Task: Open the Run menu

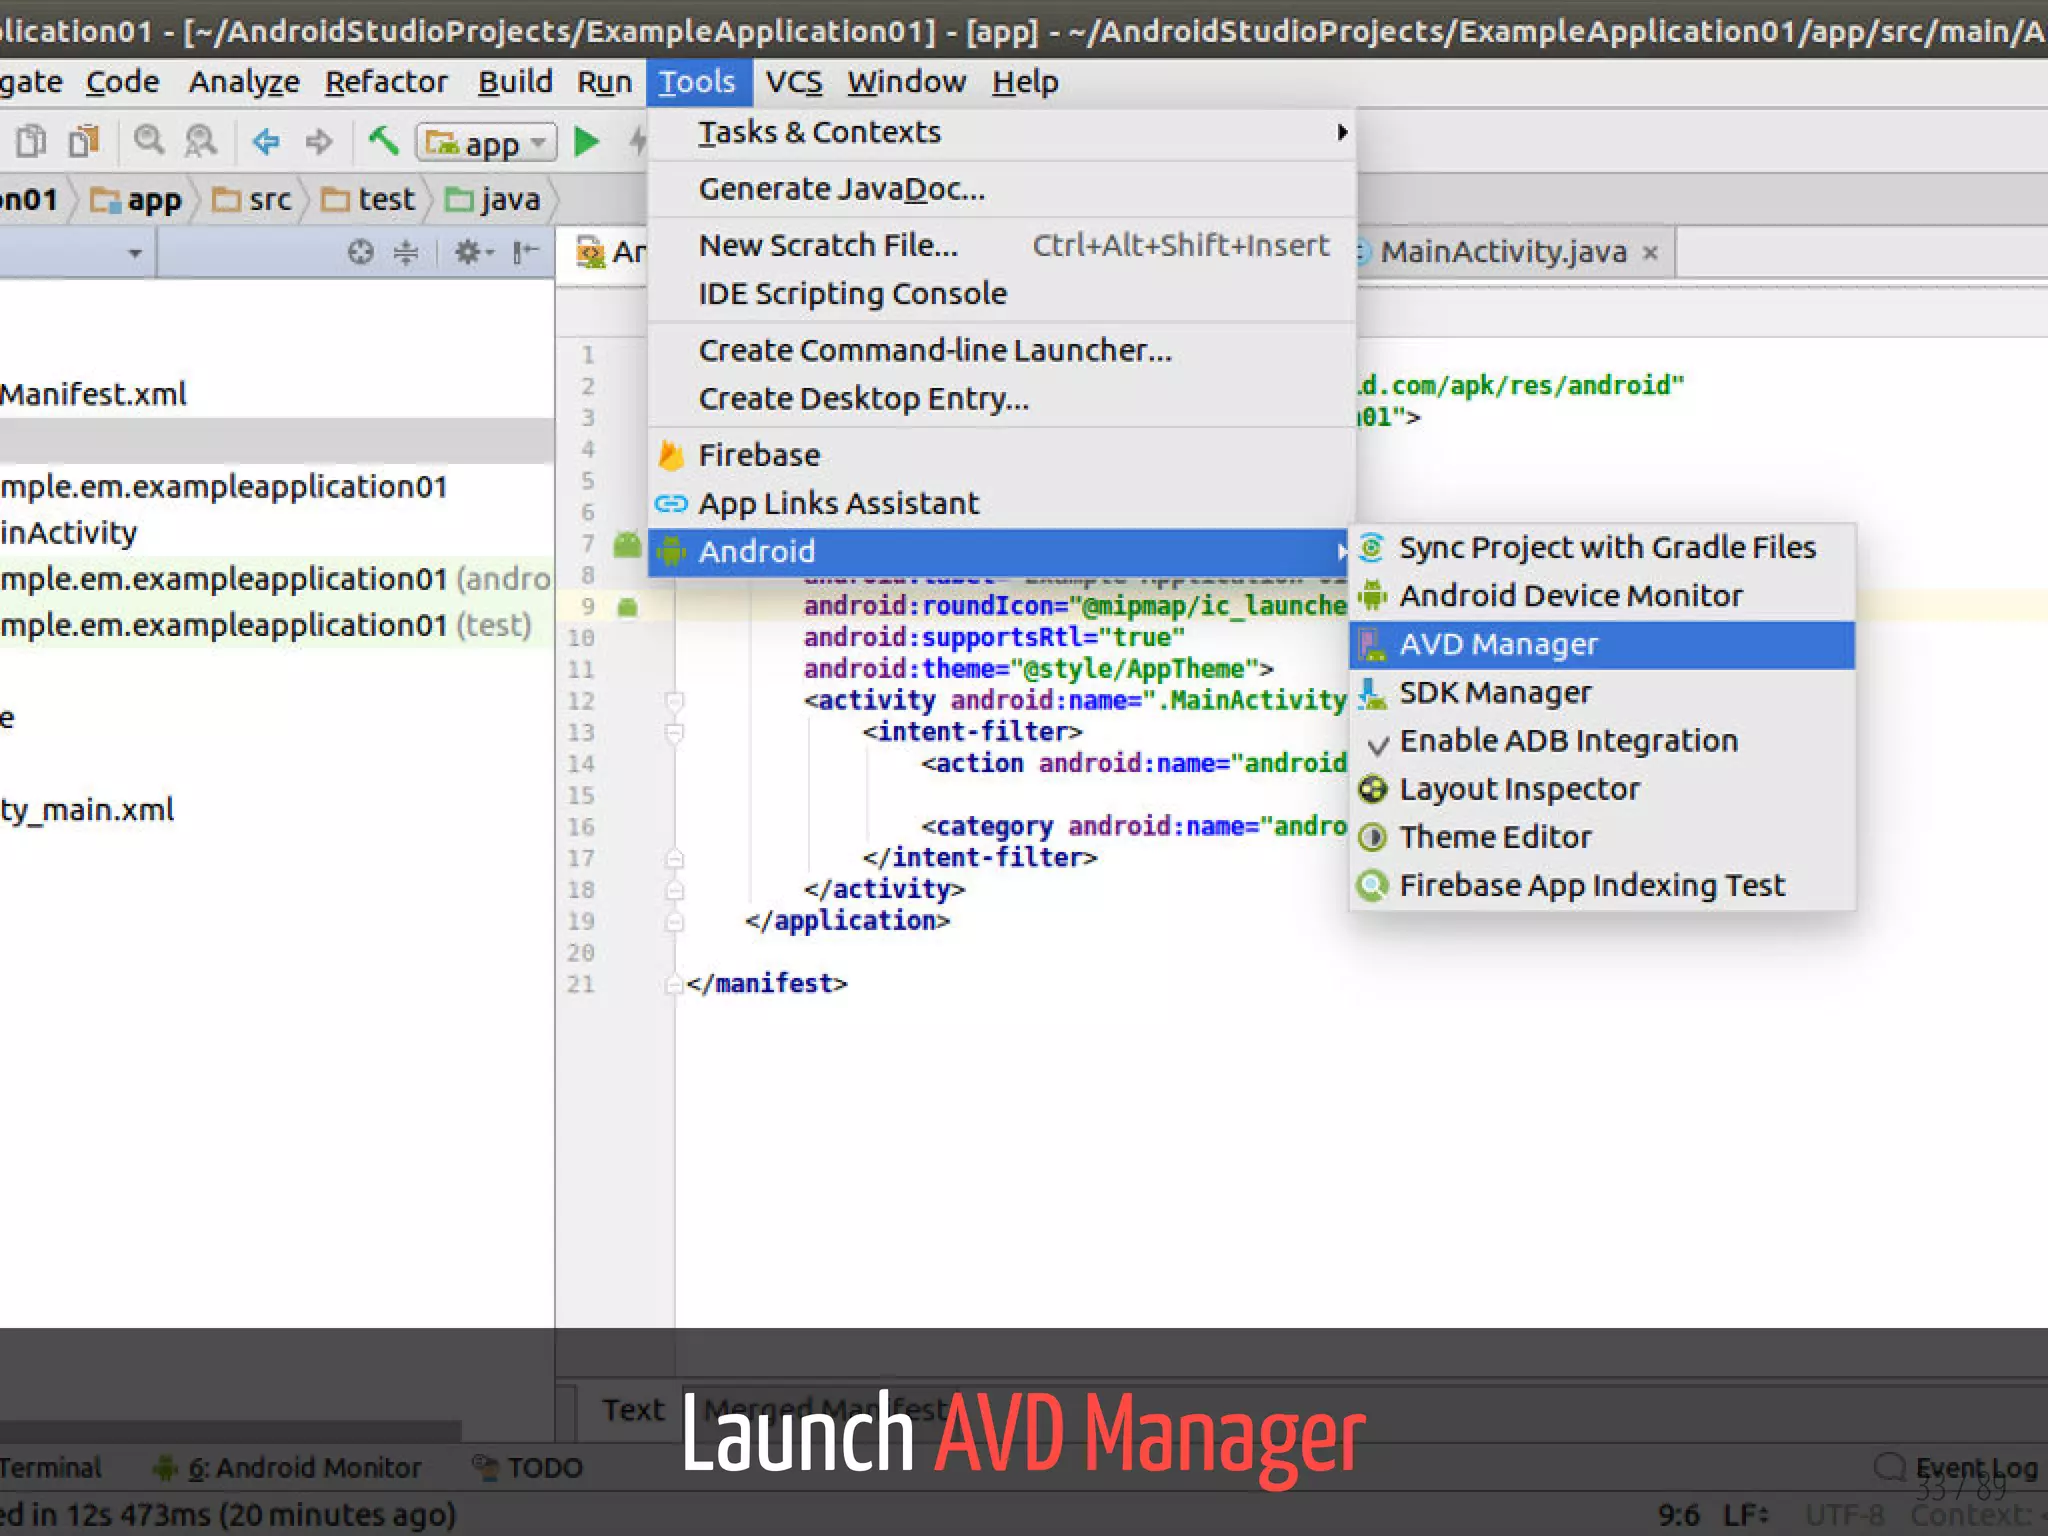Action: pos(604,82)
